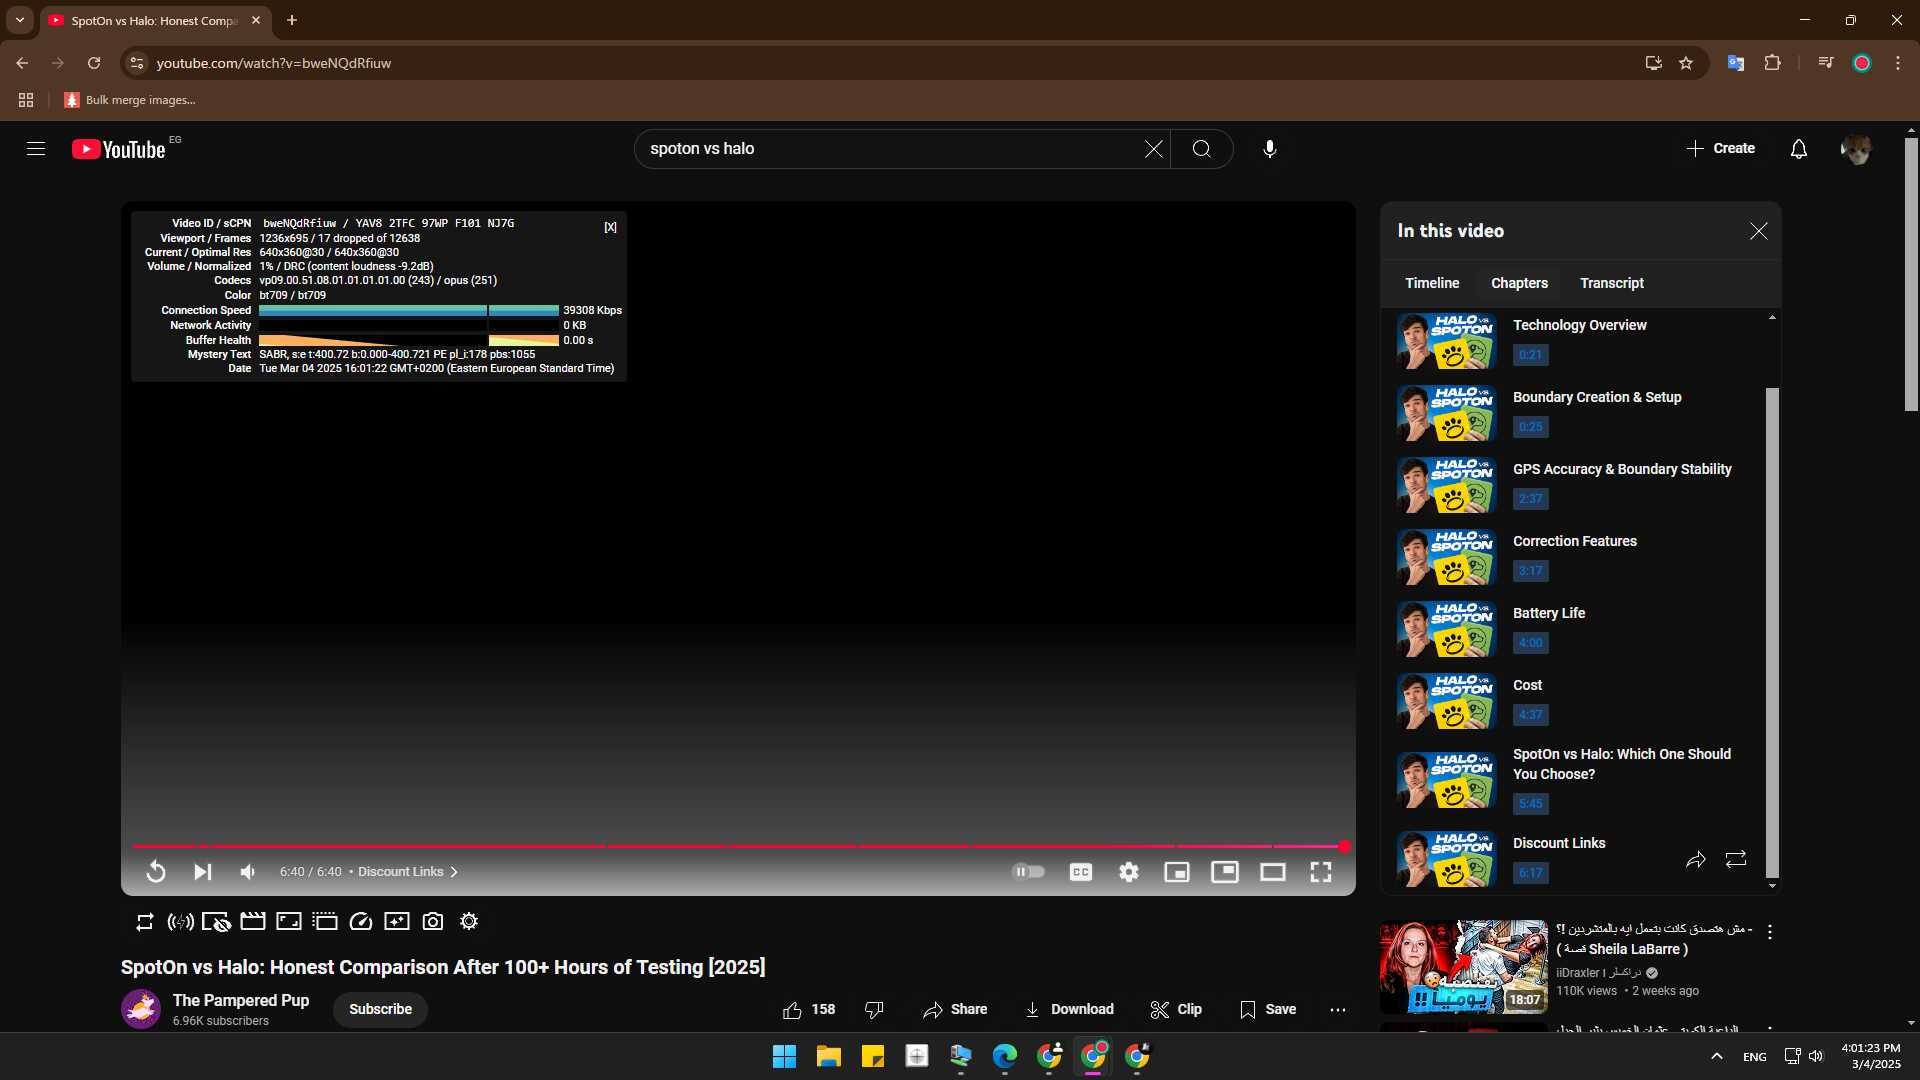Open the Create menu

(1720, 148)
